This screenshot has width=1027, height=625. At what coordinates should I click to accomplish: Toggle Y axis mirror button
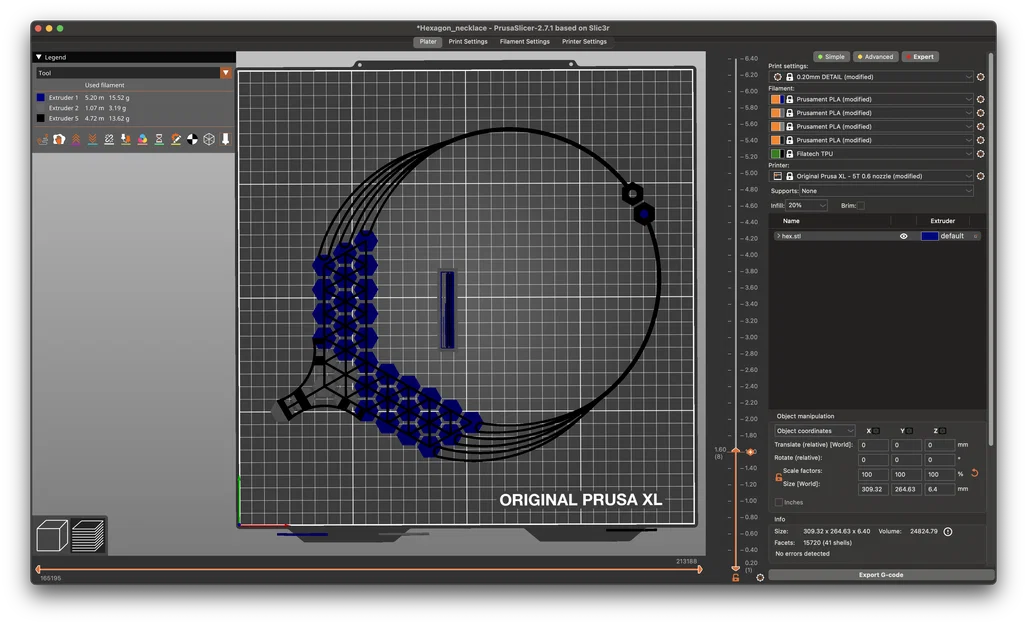tap(909, 431)
